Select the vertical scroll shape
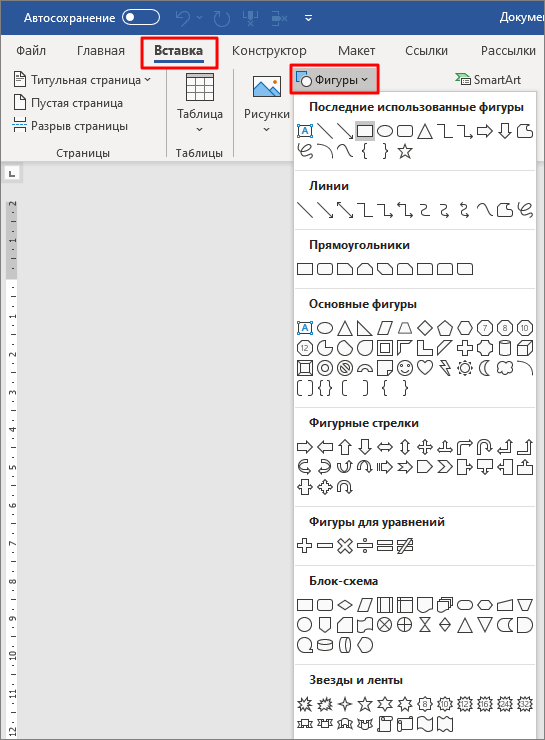The image size is (545, 740). click(385, 724)
